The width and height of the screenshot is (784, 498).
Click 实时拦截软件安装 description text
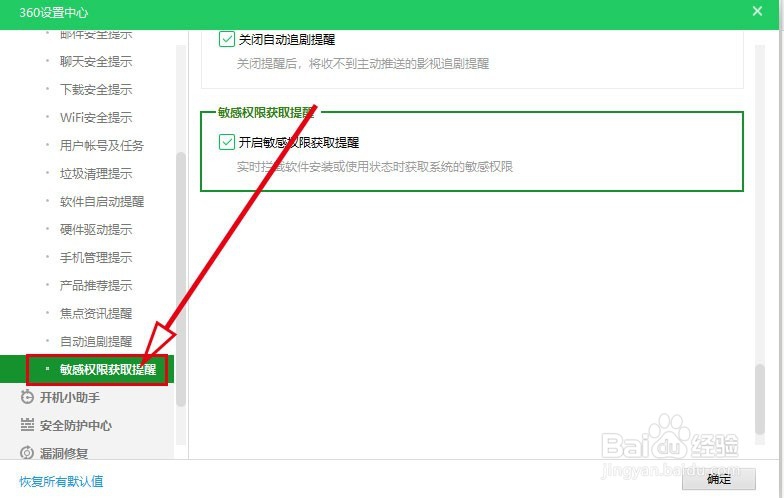[374, 166]
